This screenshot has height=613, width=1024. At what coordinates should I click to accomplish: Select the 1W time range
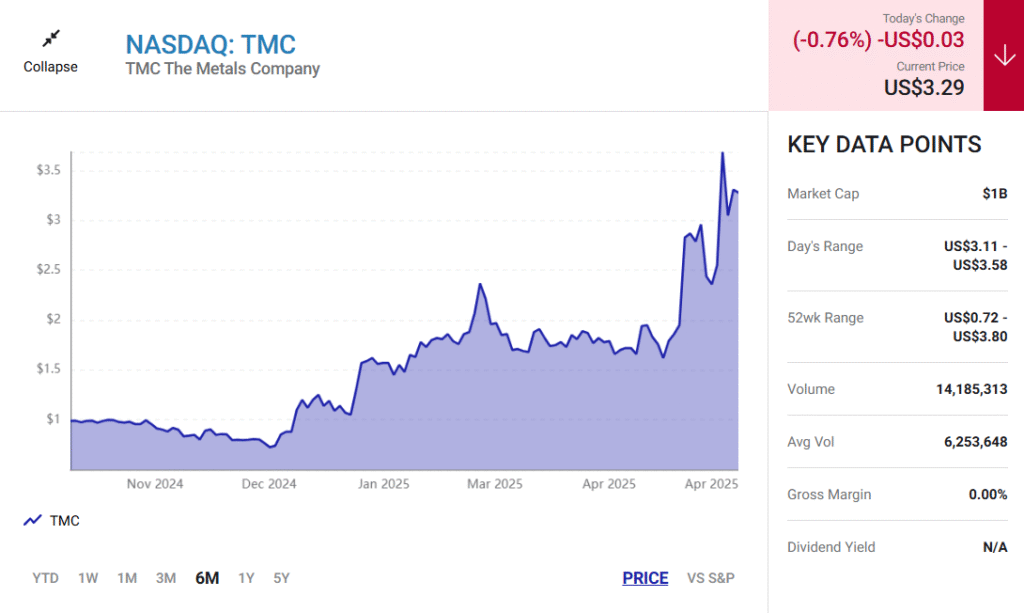88,578
